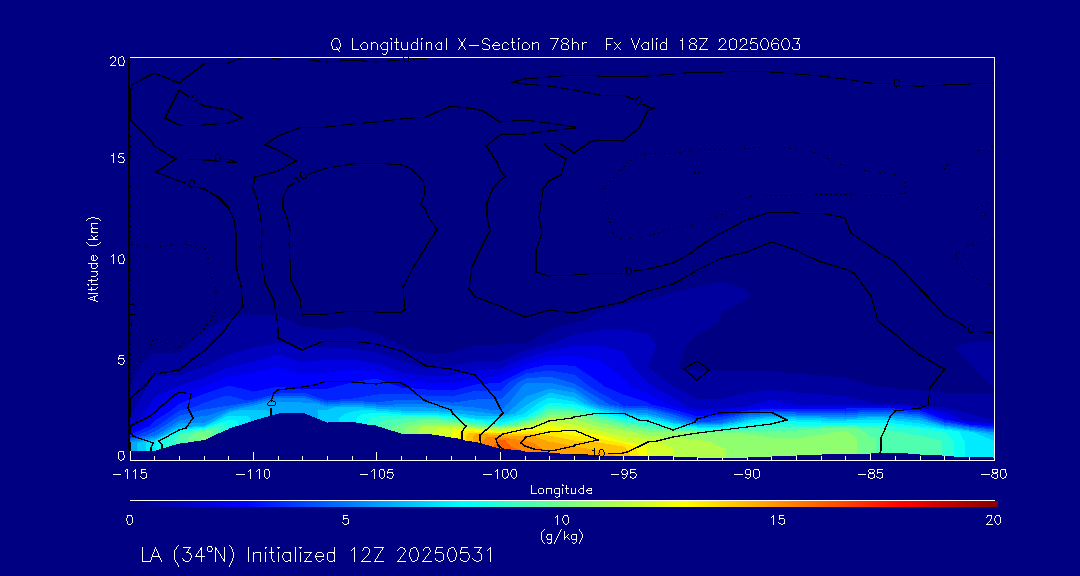Screen dimensions: 1080x576
Task: Select longitude tick label "-105"
Action: point(376,475)
